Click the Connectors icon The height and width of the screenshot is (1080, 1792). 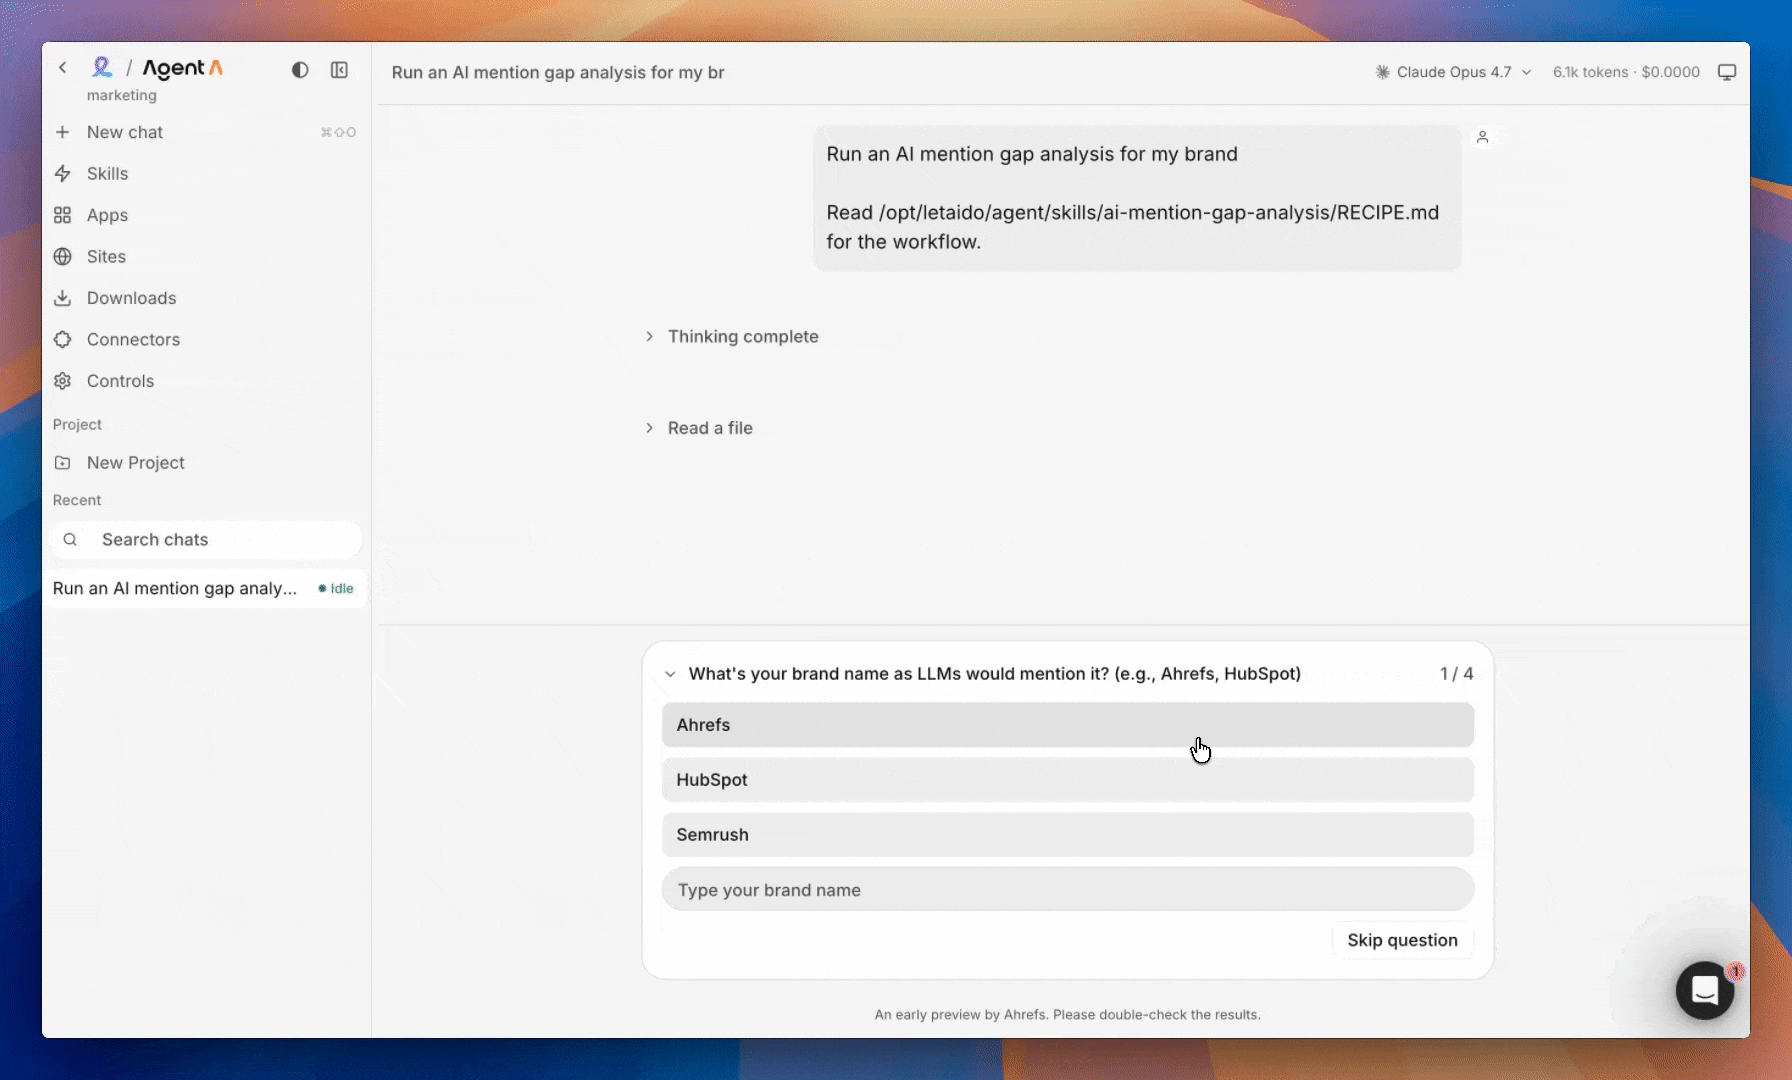63,340
